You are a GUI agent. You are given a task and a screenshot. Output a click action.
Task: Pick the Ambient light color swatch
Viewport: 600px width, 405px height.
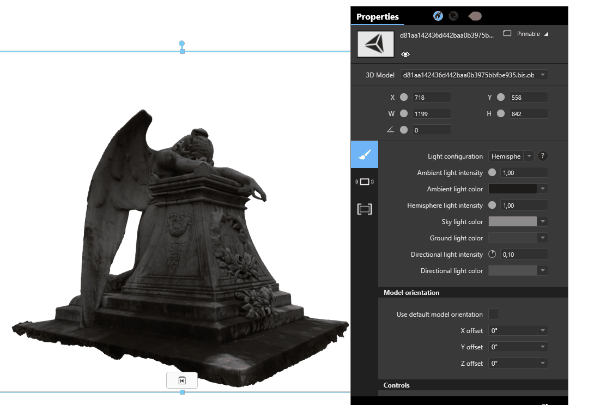(x=513, y=189)
